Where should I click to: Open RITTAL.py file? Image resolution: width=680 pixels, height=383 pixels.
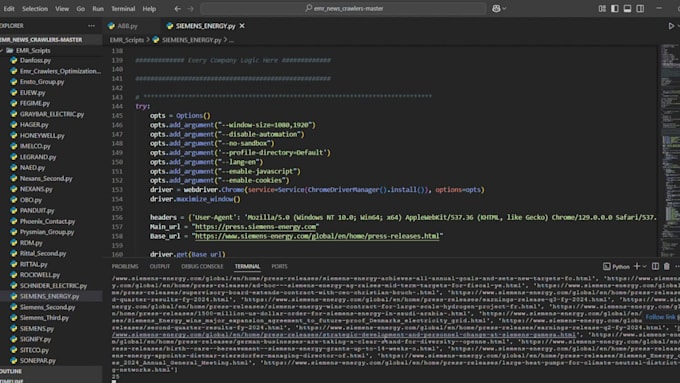(33, 264)
